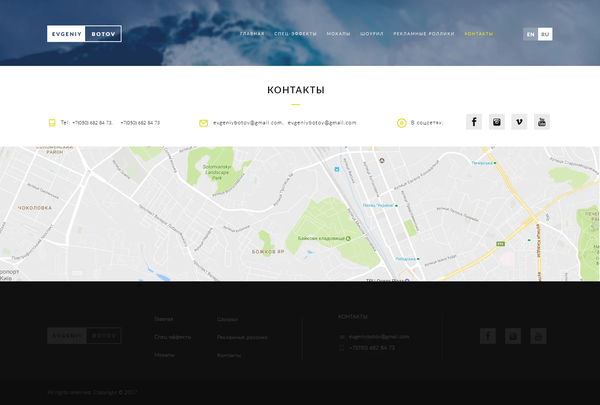
Task: Open the YouTube social icon in contacts row
Action: (542, 122)
